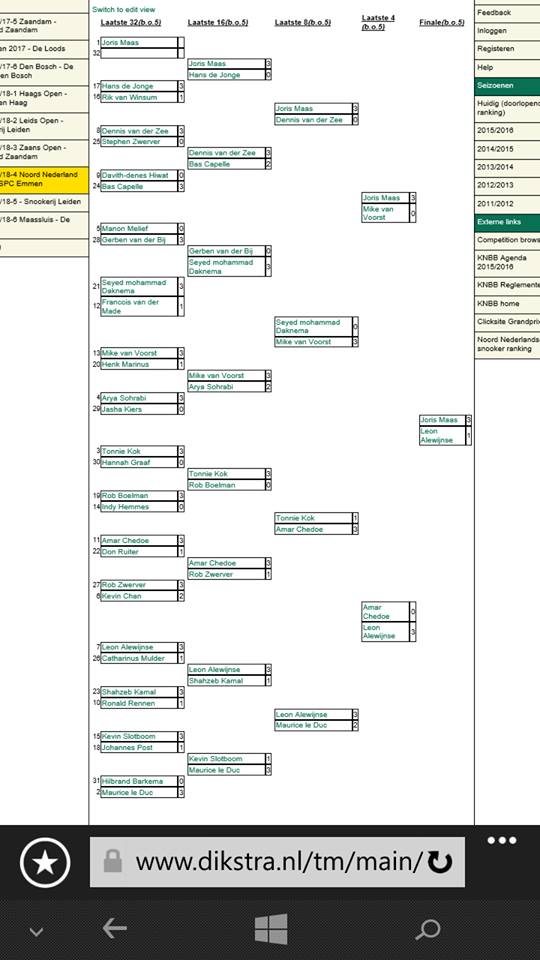Click the address bar URL field

[277, 862]
